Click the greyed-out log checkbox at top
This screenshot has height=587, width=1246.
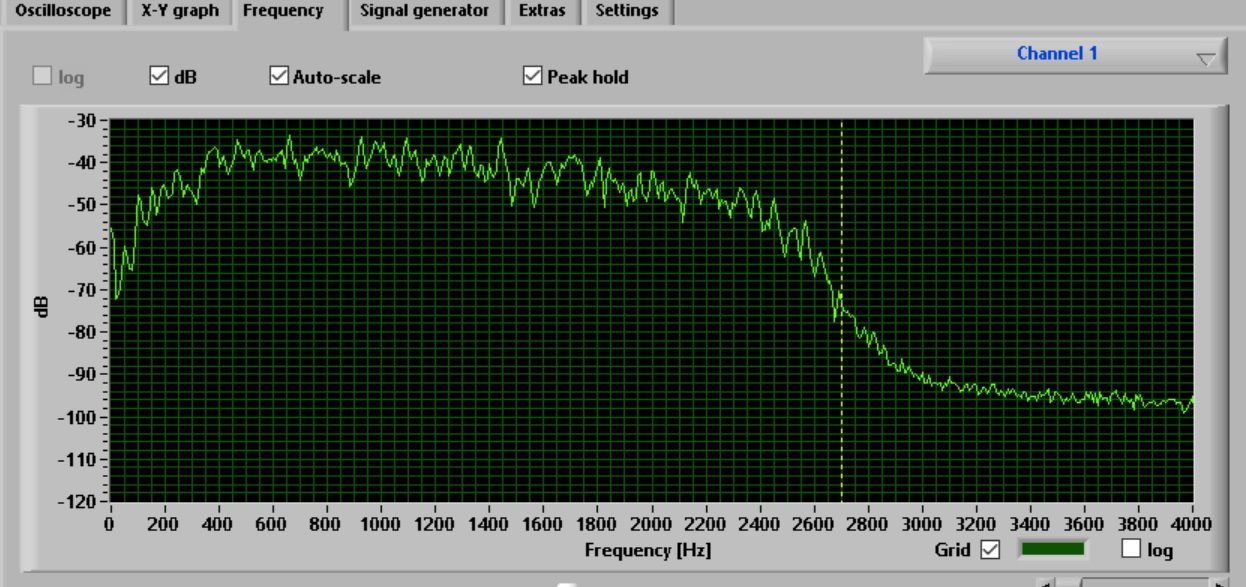[x=42, y=76]
